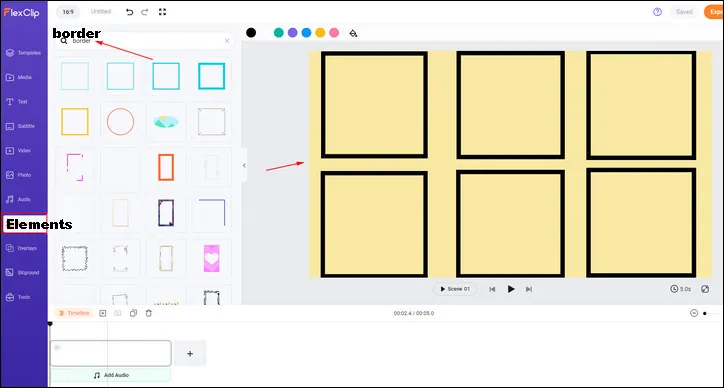Click the delete trash icon
724x388 pixels.
click(149, 313)
